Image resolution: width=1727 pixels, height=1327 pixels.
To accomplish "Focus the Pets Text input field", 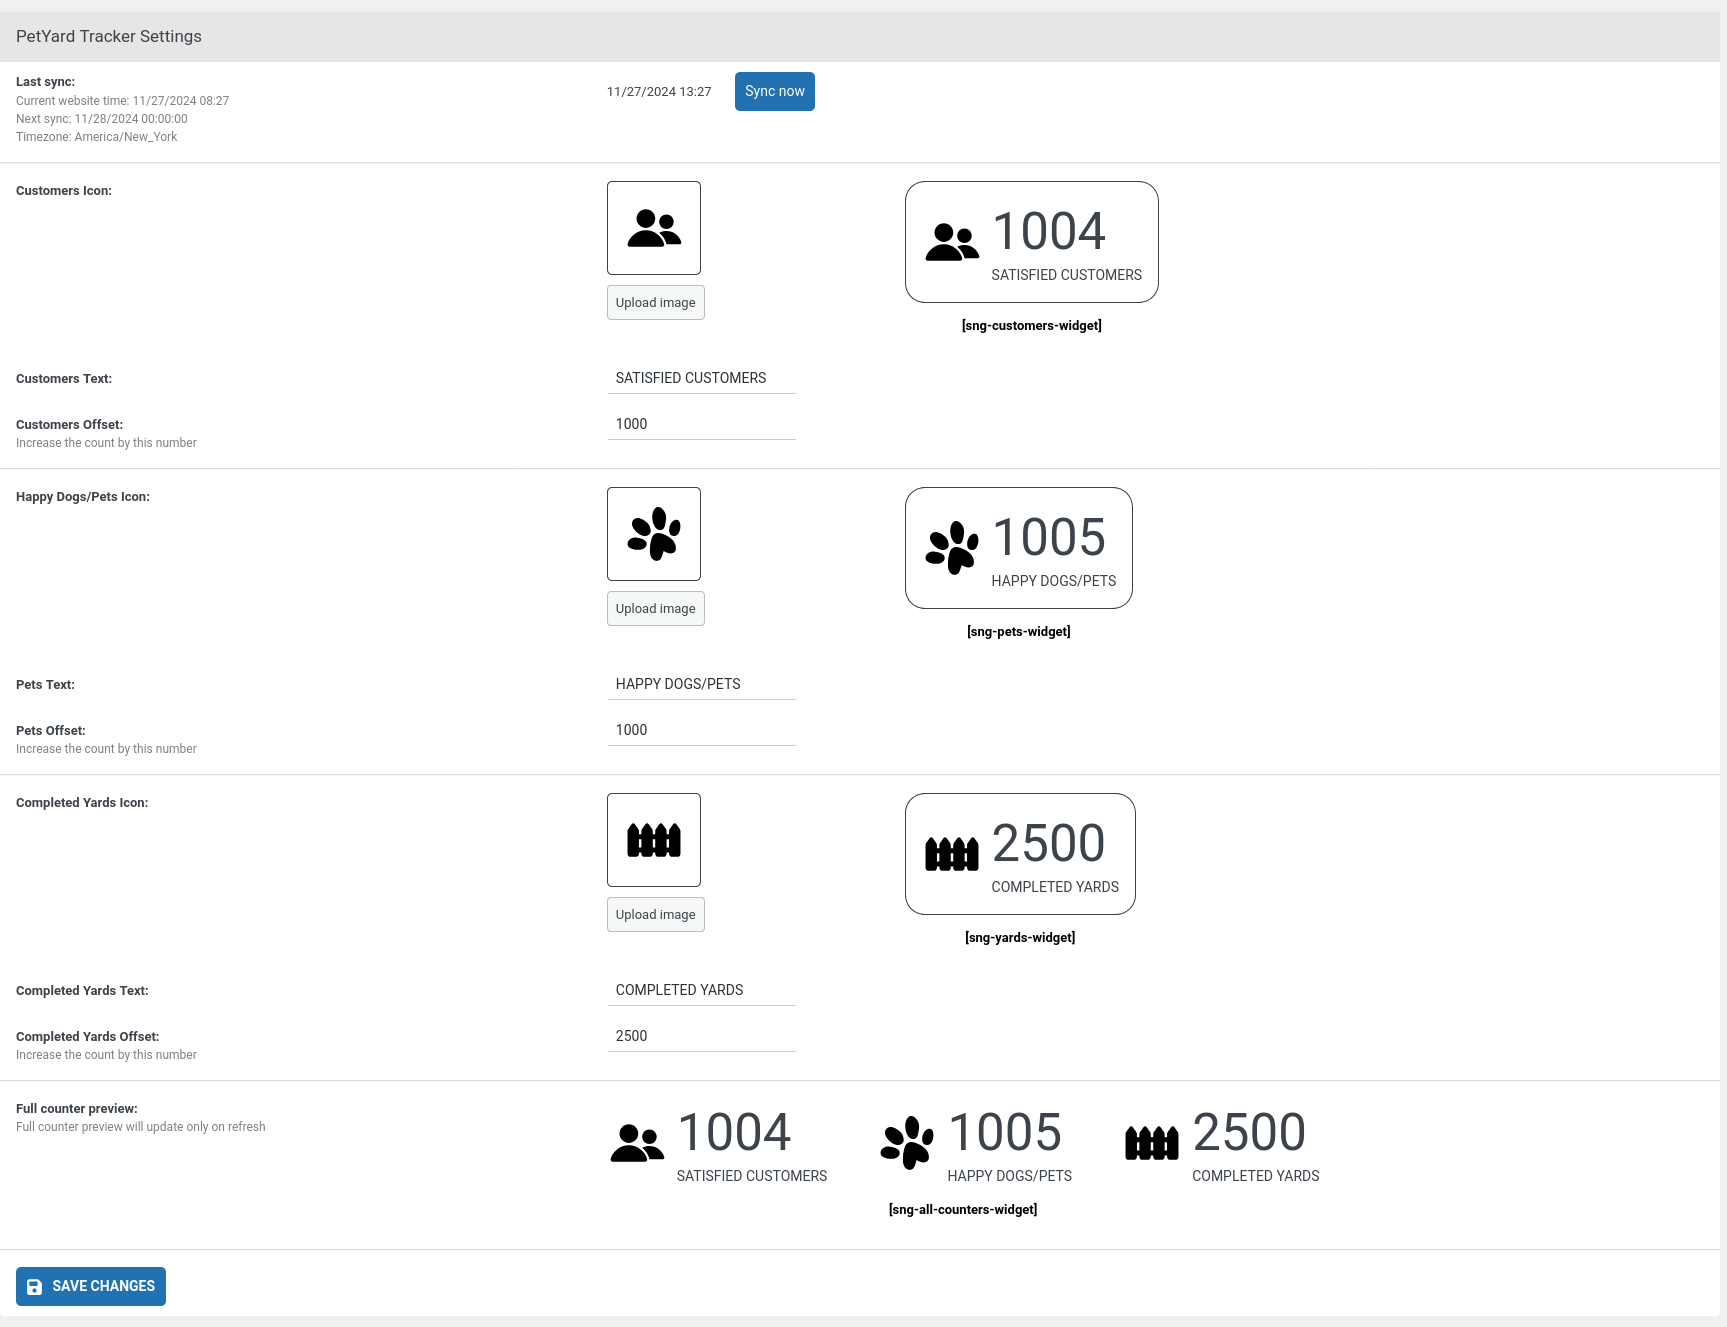I will tap(701, 684).
